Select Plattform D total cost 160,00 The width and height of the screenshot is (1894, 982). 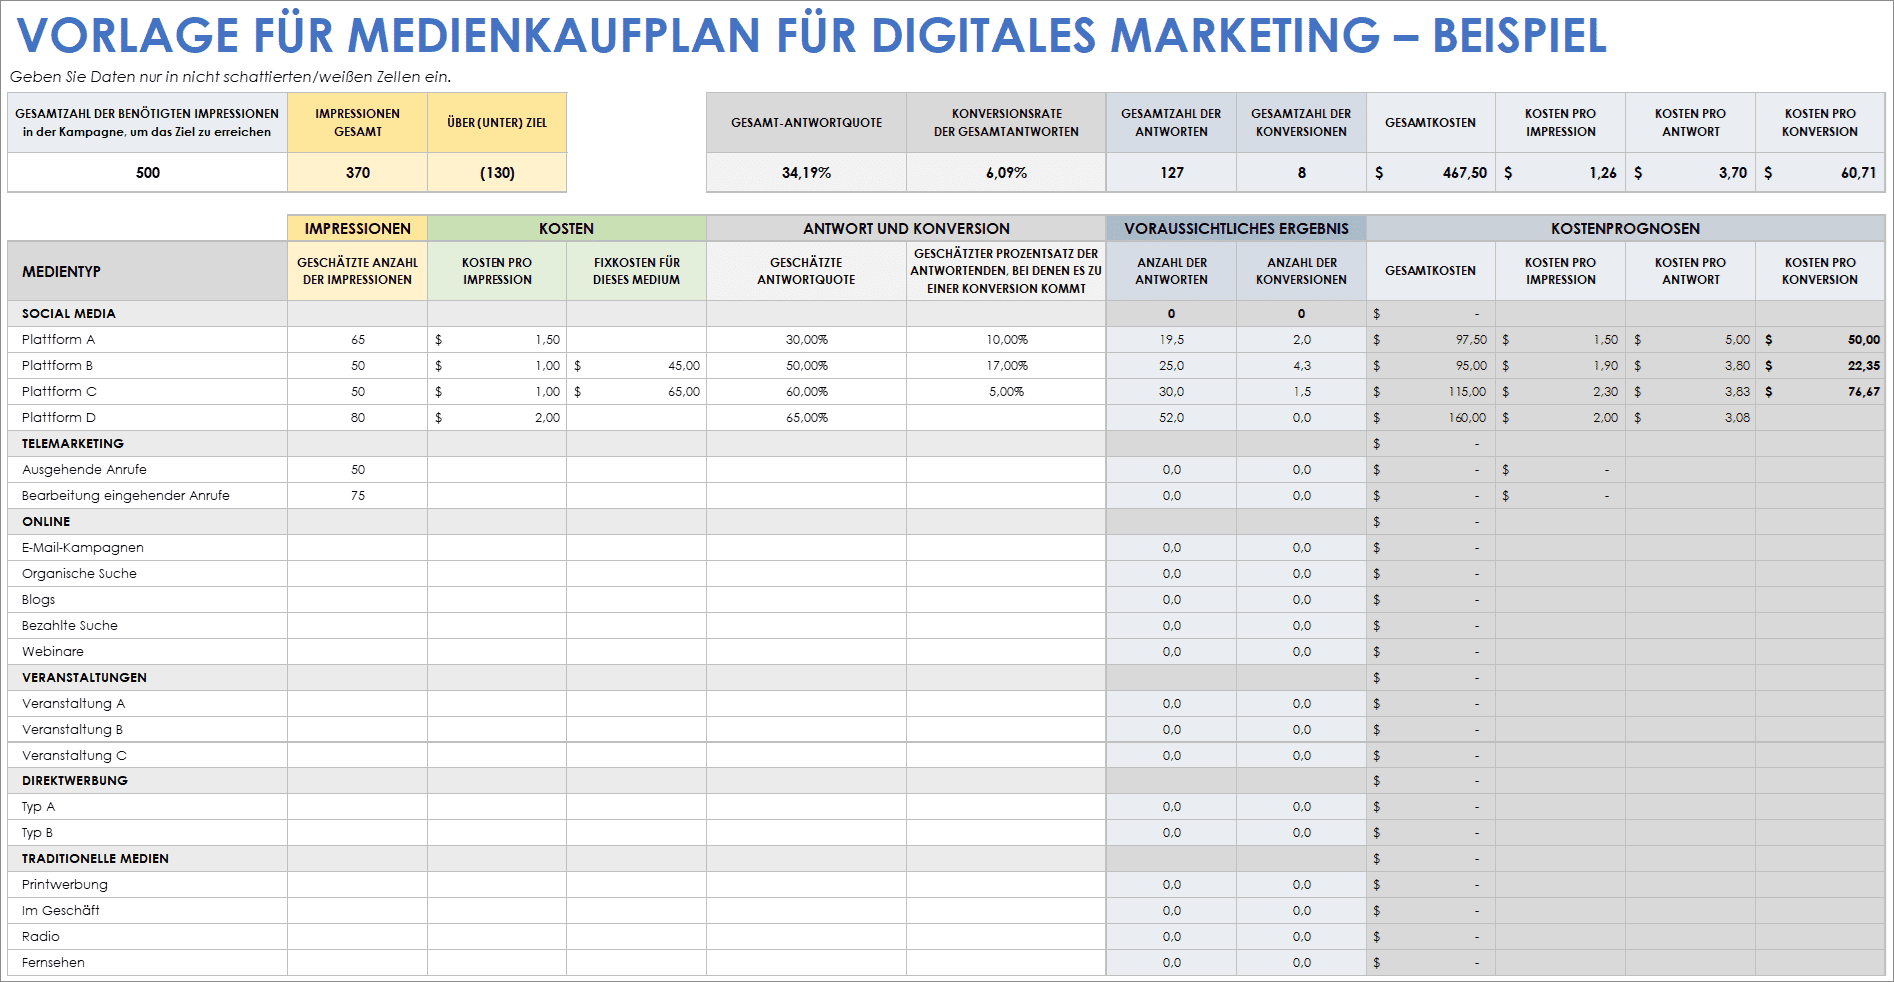[1431, 417]
